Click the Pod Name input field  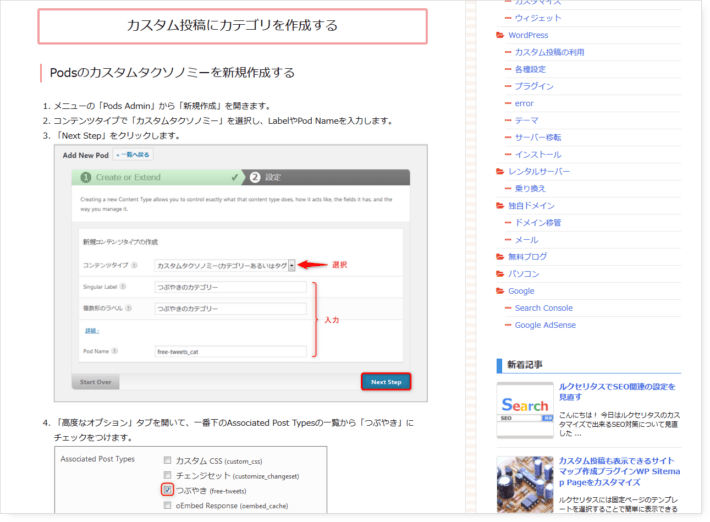click(x=230, y=351)
